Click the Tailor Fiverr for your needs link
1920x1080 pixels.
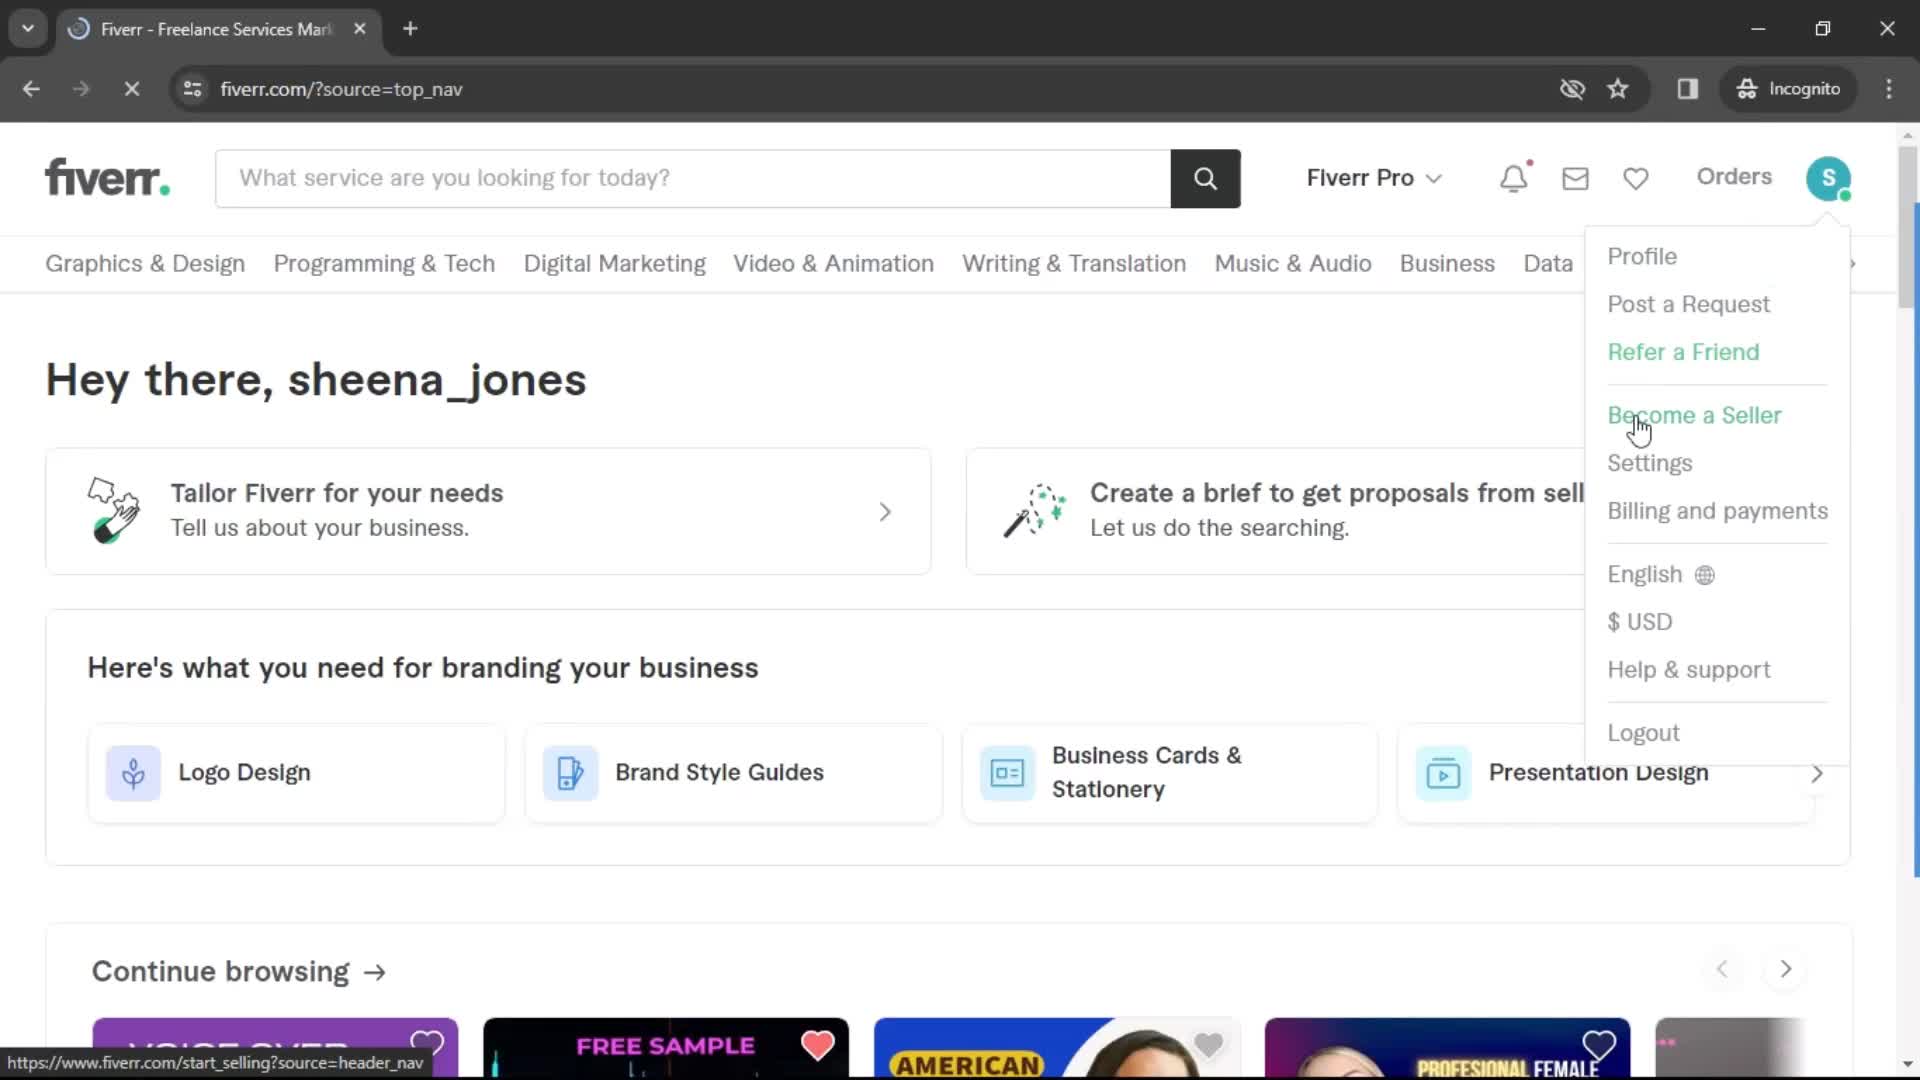coord(488,510)
